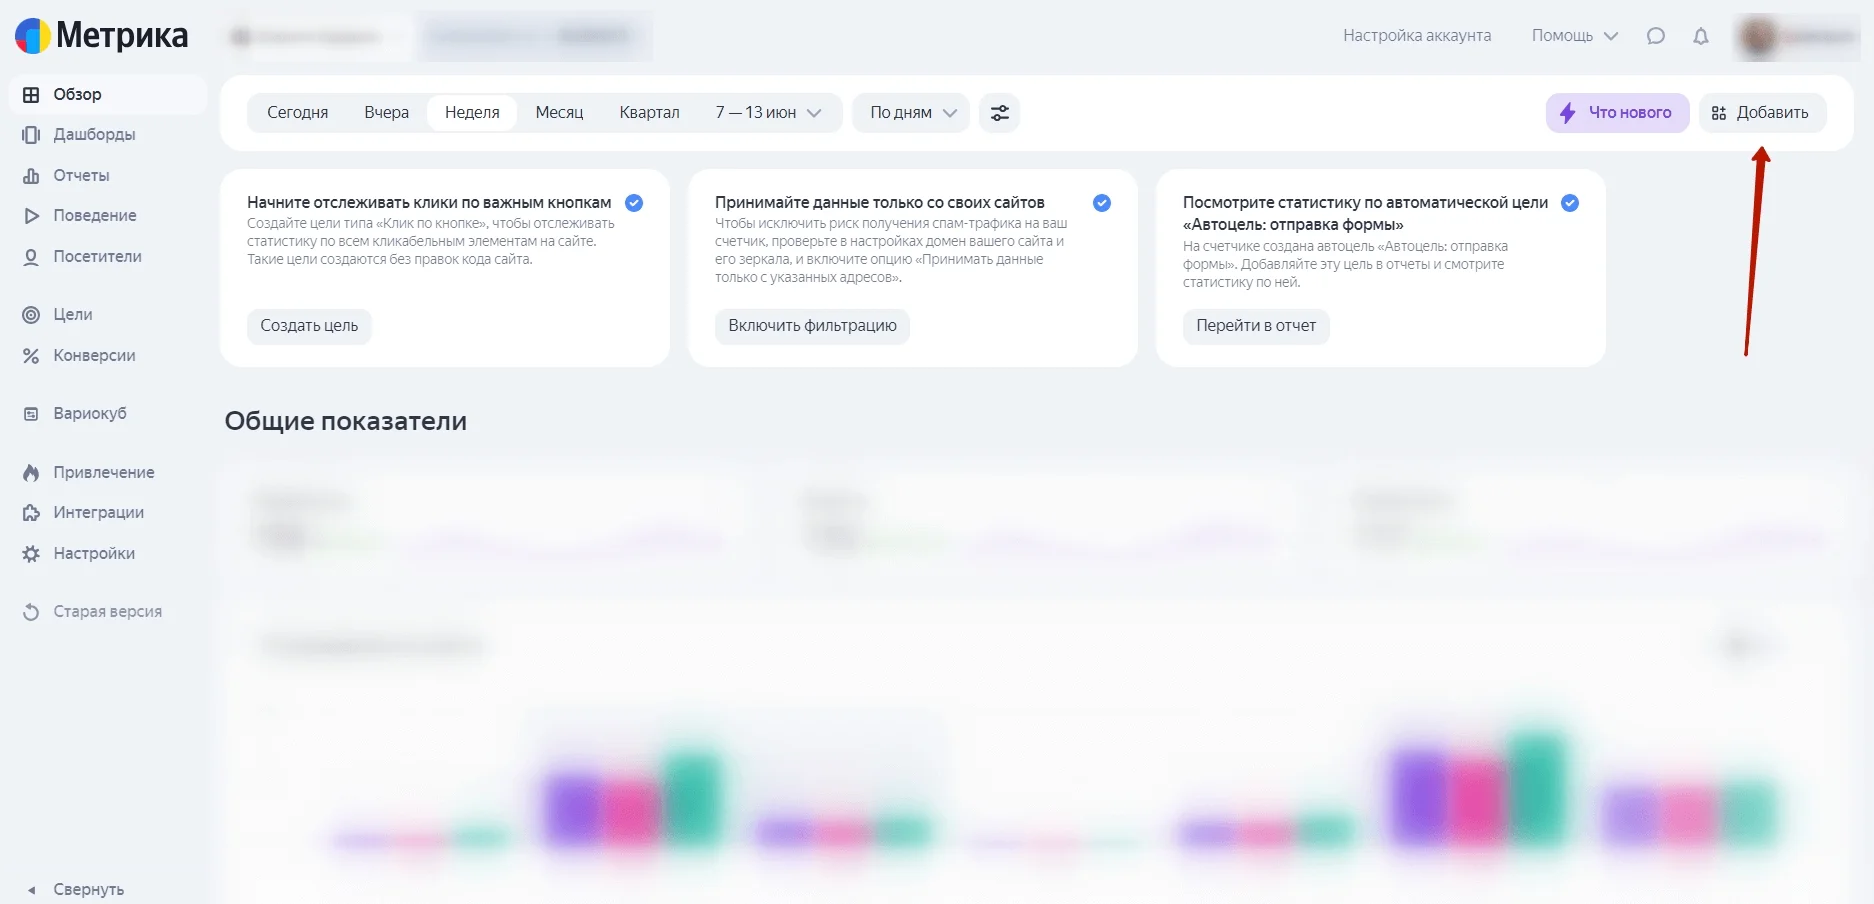Click the lightning icon in Что нового
The image size is (1874, 904).
[x=1568, y=113]
